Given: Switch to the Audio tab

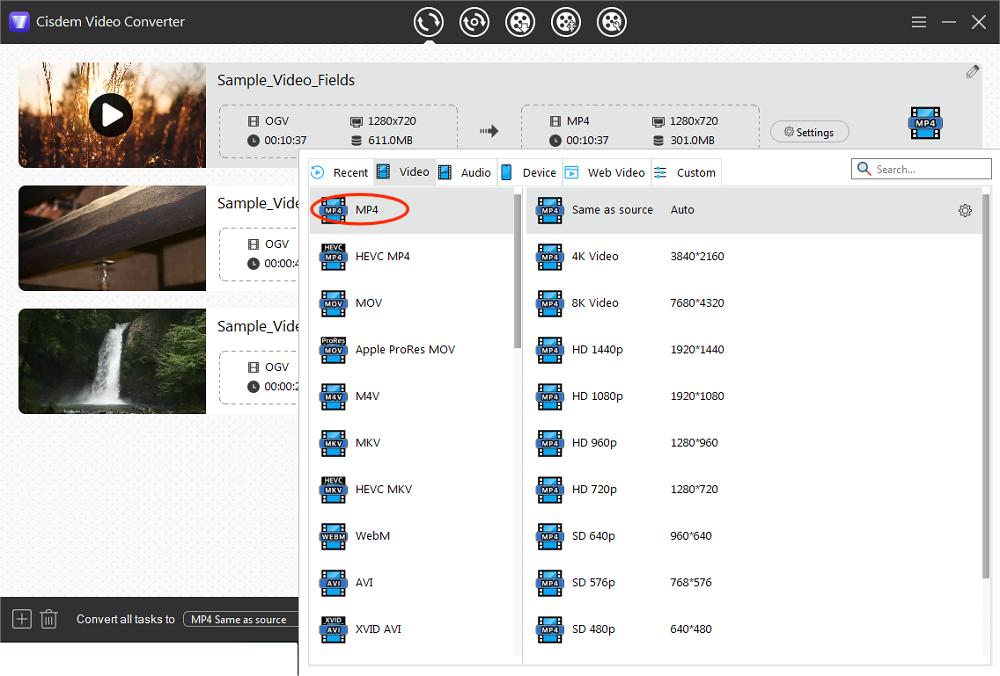Looking at the screenshot, I should coord(466,172).
